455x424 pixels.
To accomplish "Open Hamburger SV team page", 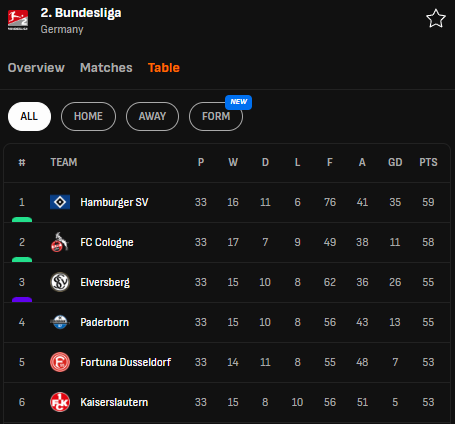I will (x=114, y=202).
